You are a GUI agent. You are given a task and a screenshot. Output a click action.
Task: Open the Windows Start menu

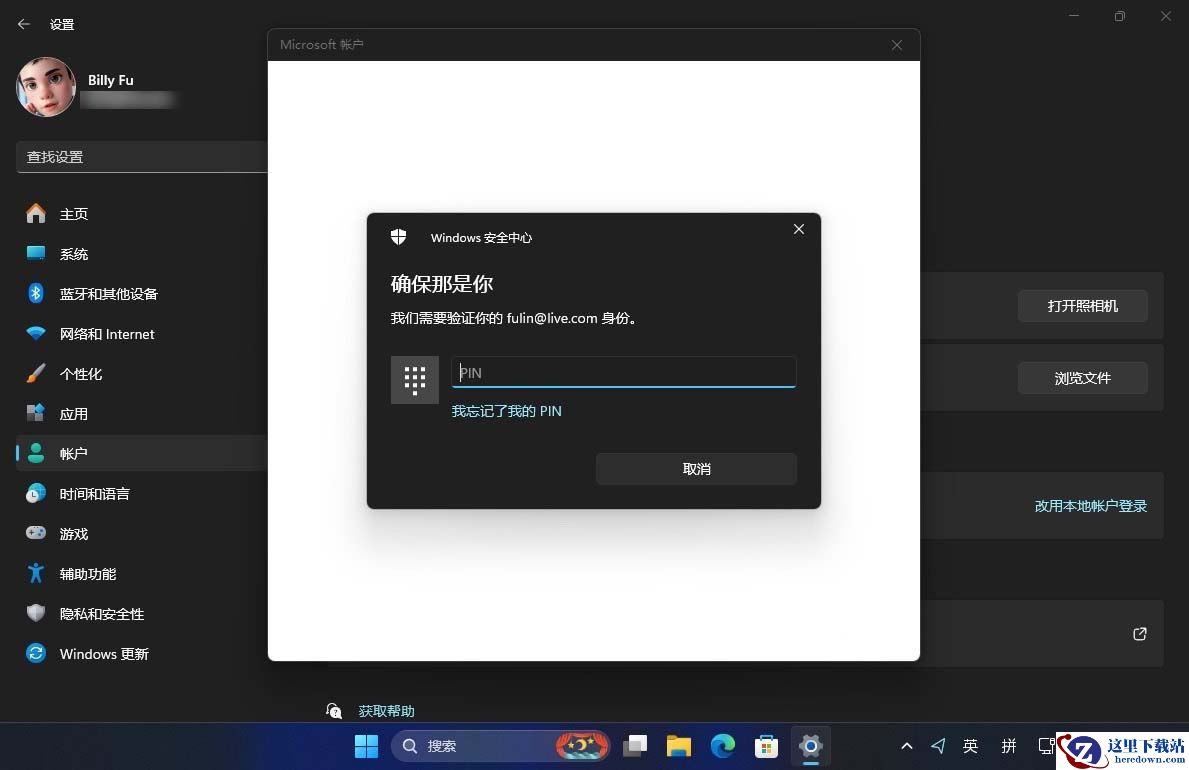coord(366,746)
